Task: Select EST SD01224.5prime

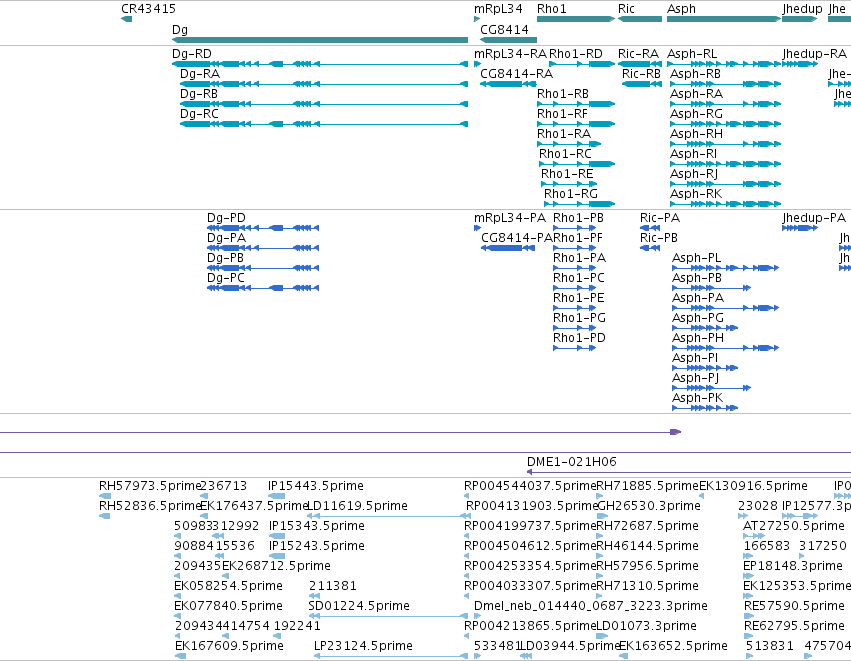Action: coord(388,616)
